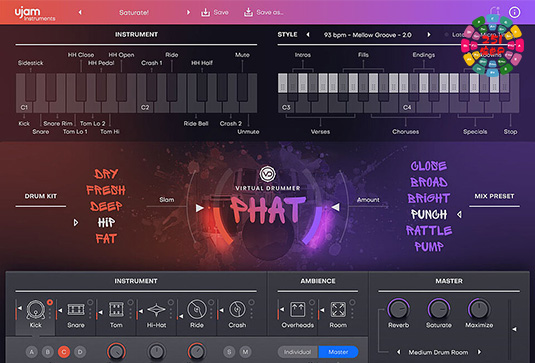Select next reverb room type

tap(479, 352)
